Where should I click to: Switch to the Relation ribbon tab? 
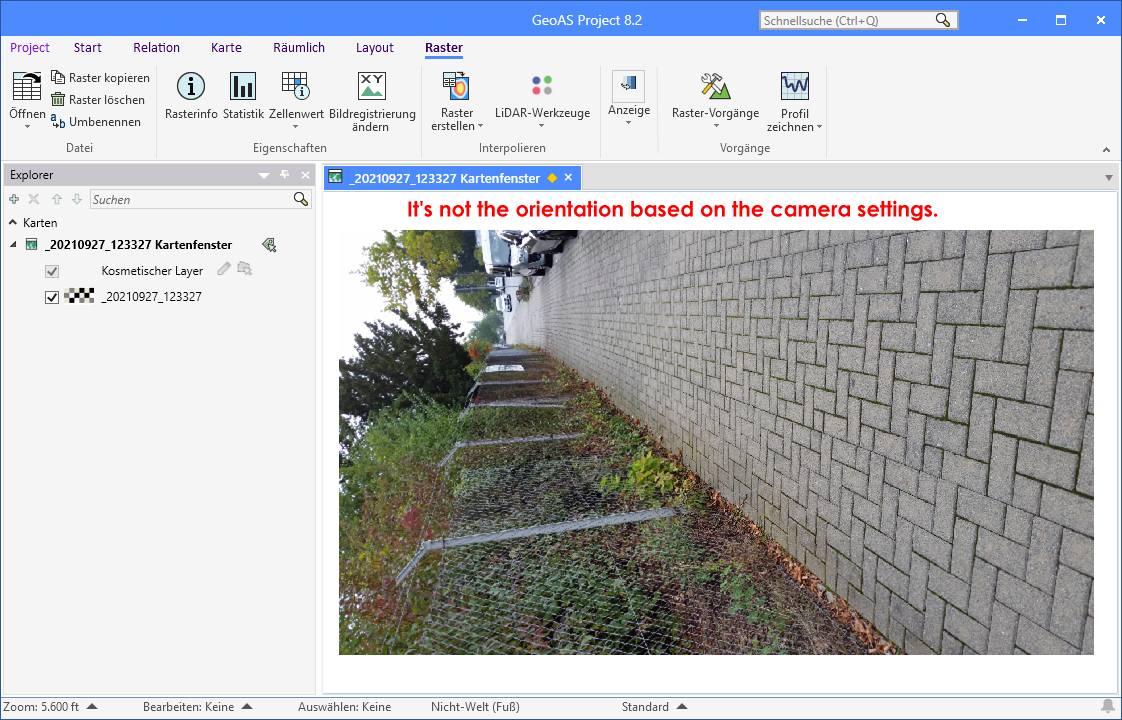coord(156,47)
